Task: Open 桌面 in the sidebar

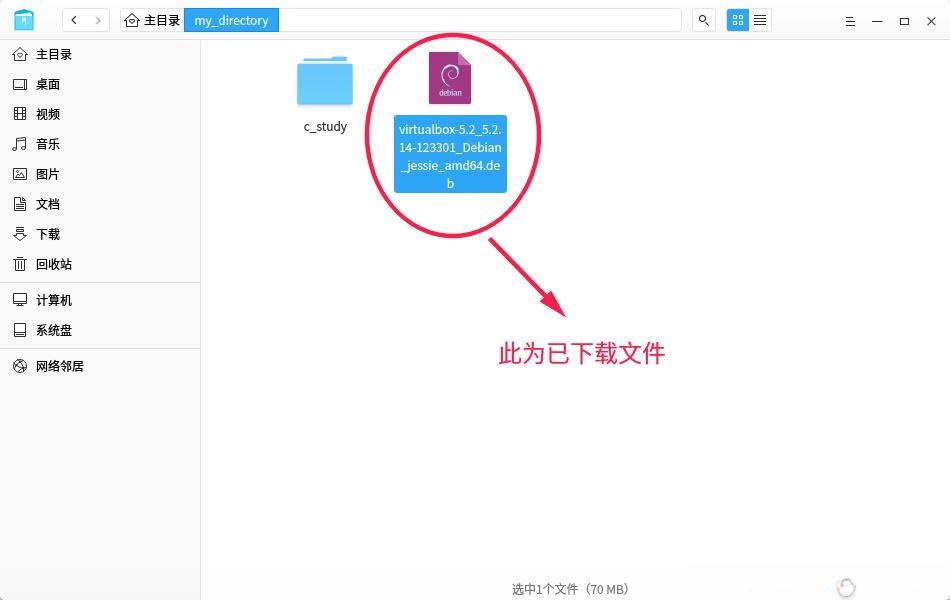Action: pyautogui.click(x=100, y=84)
